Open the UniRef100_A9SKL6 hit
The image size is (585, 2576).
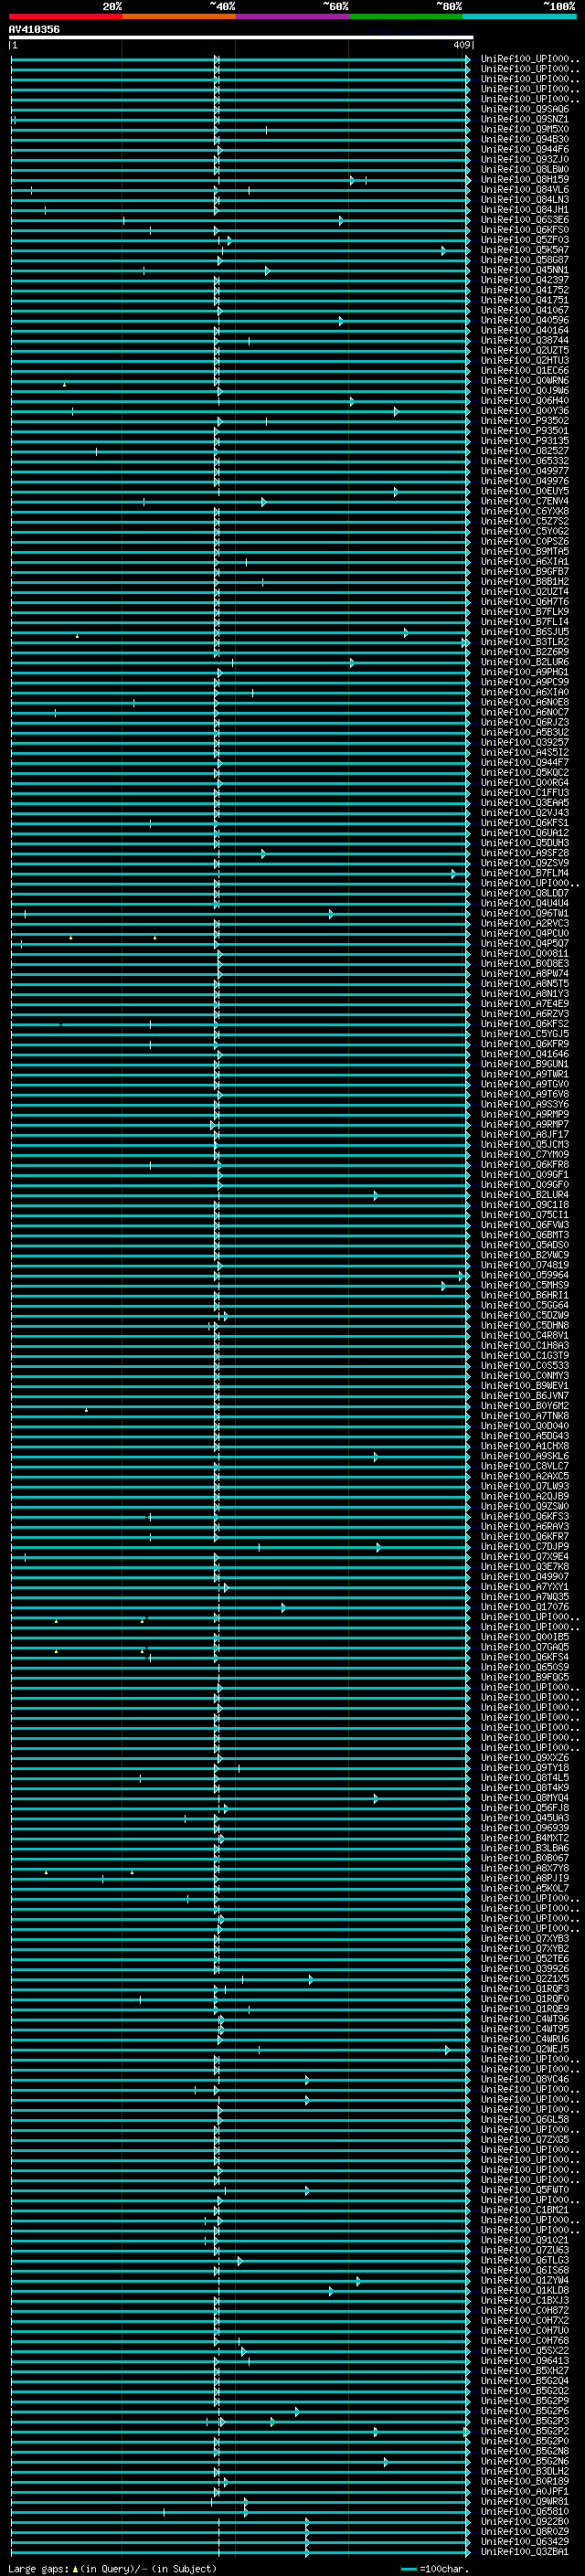click(525, 1456)
